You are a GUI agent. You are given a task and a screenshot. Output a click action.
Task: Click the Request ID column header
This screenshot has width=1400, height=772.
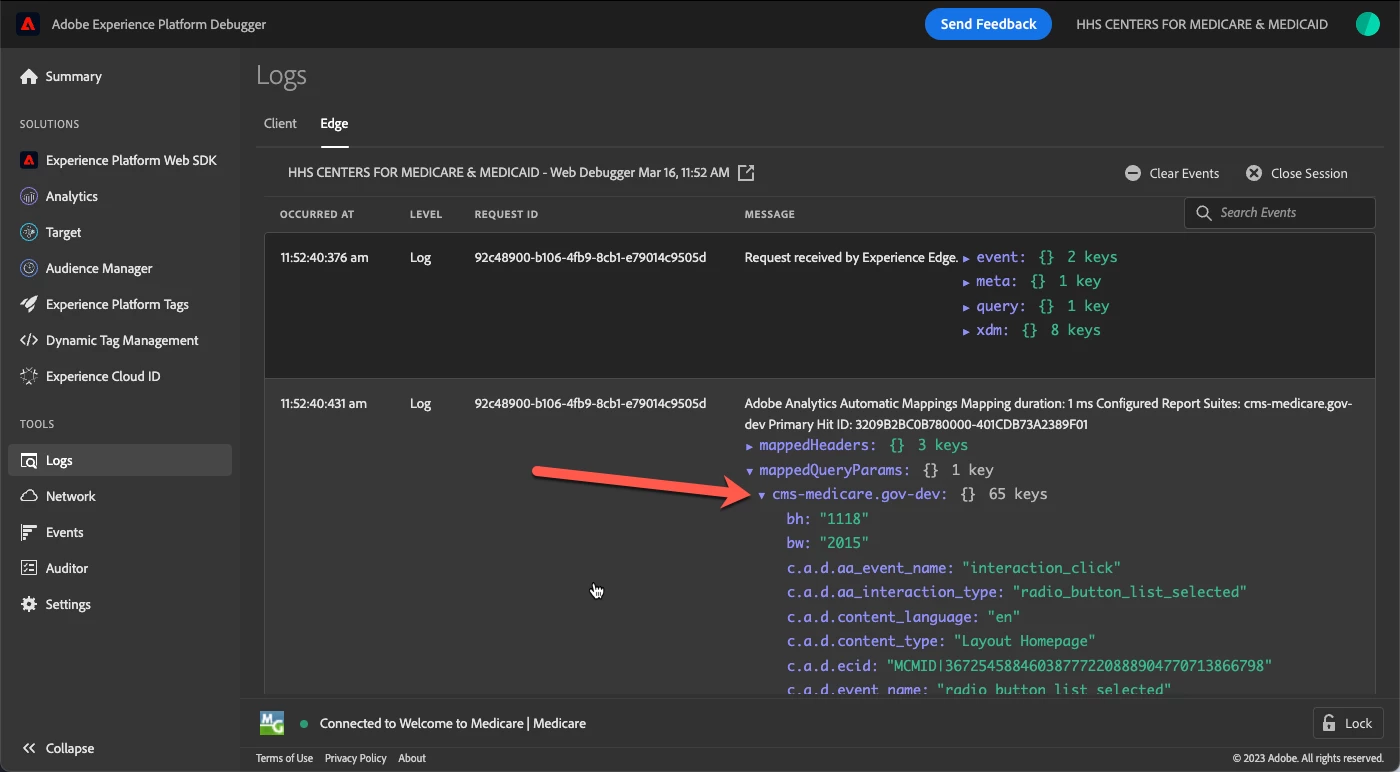click(x=506, y=214)
